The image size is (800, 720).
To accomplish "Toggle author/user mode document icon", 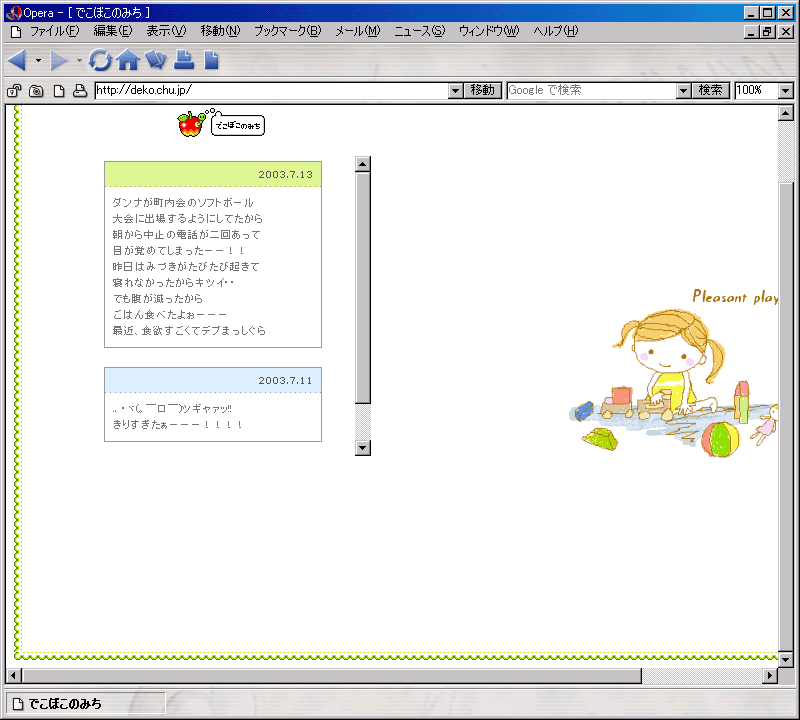I will tap(59, 91).
